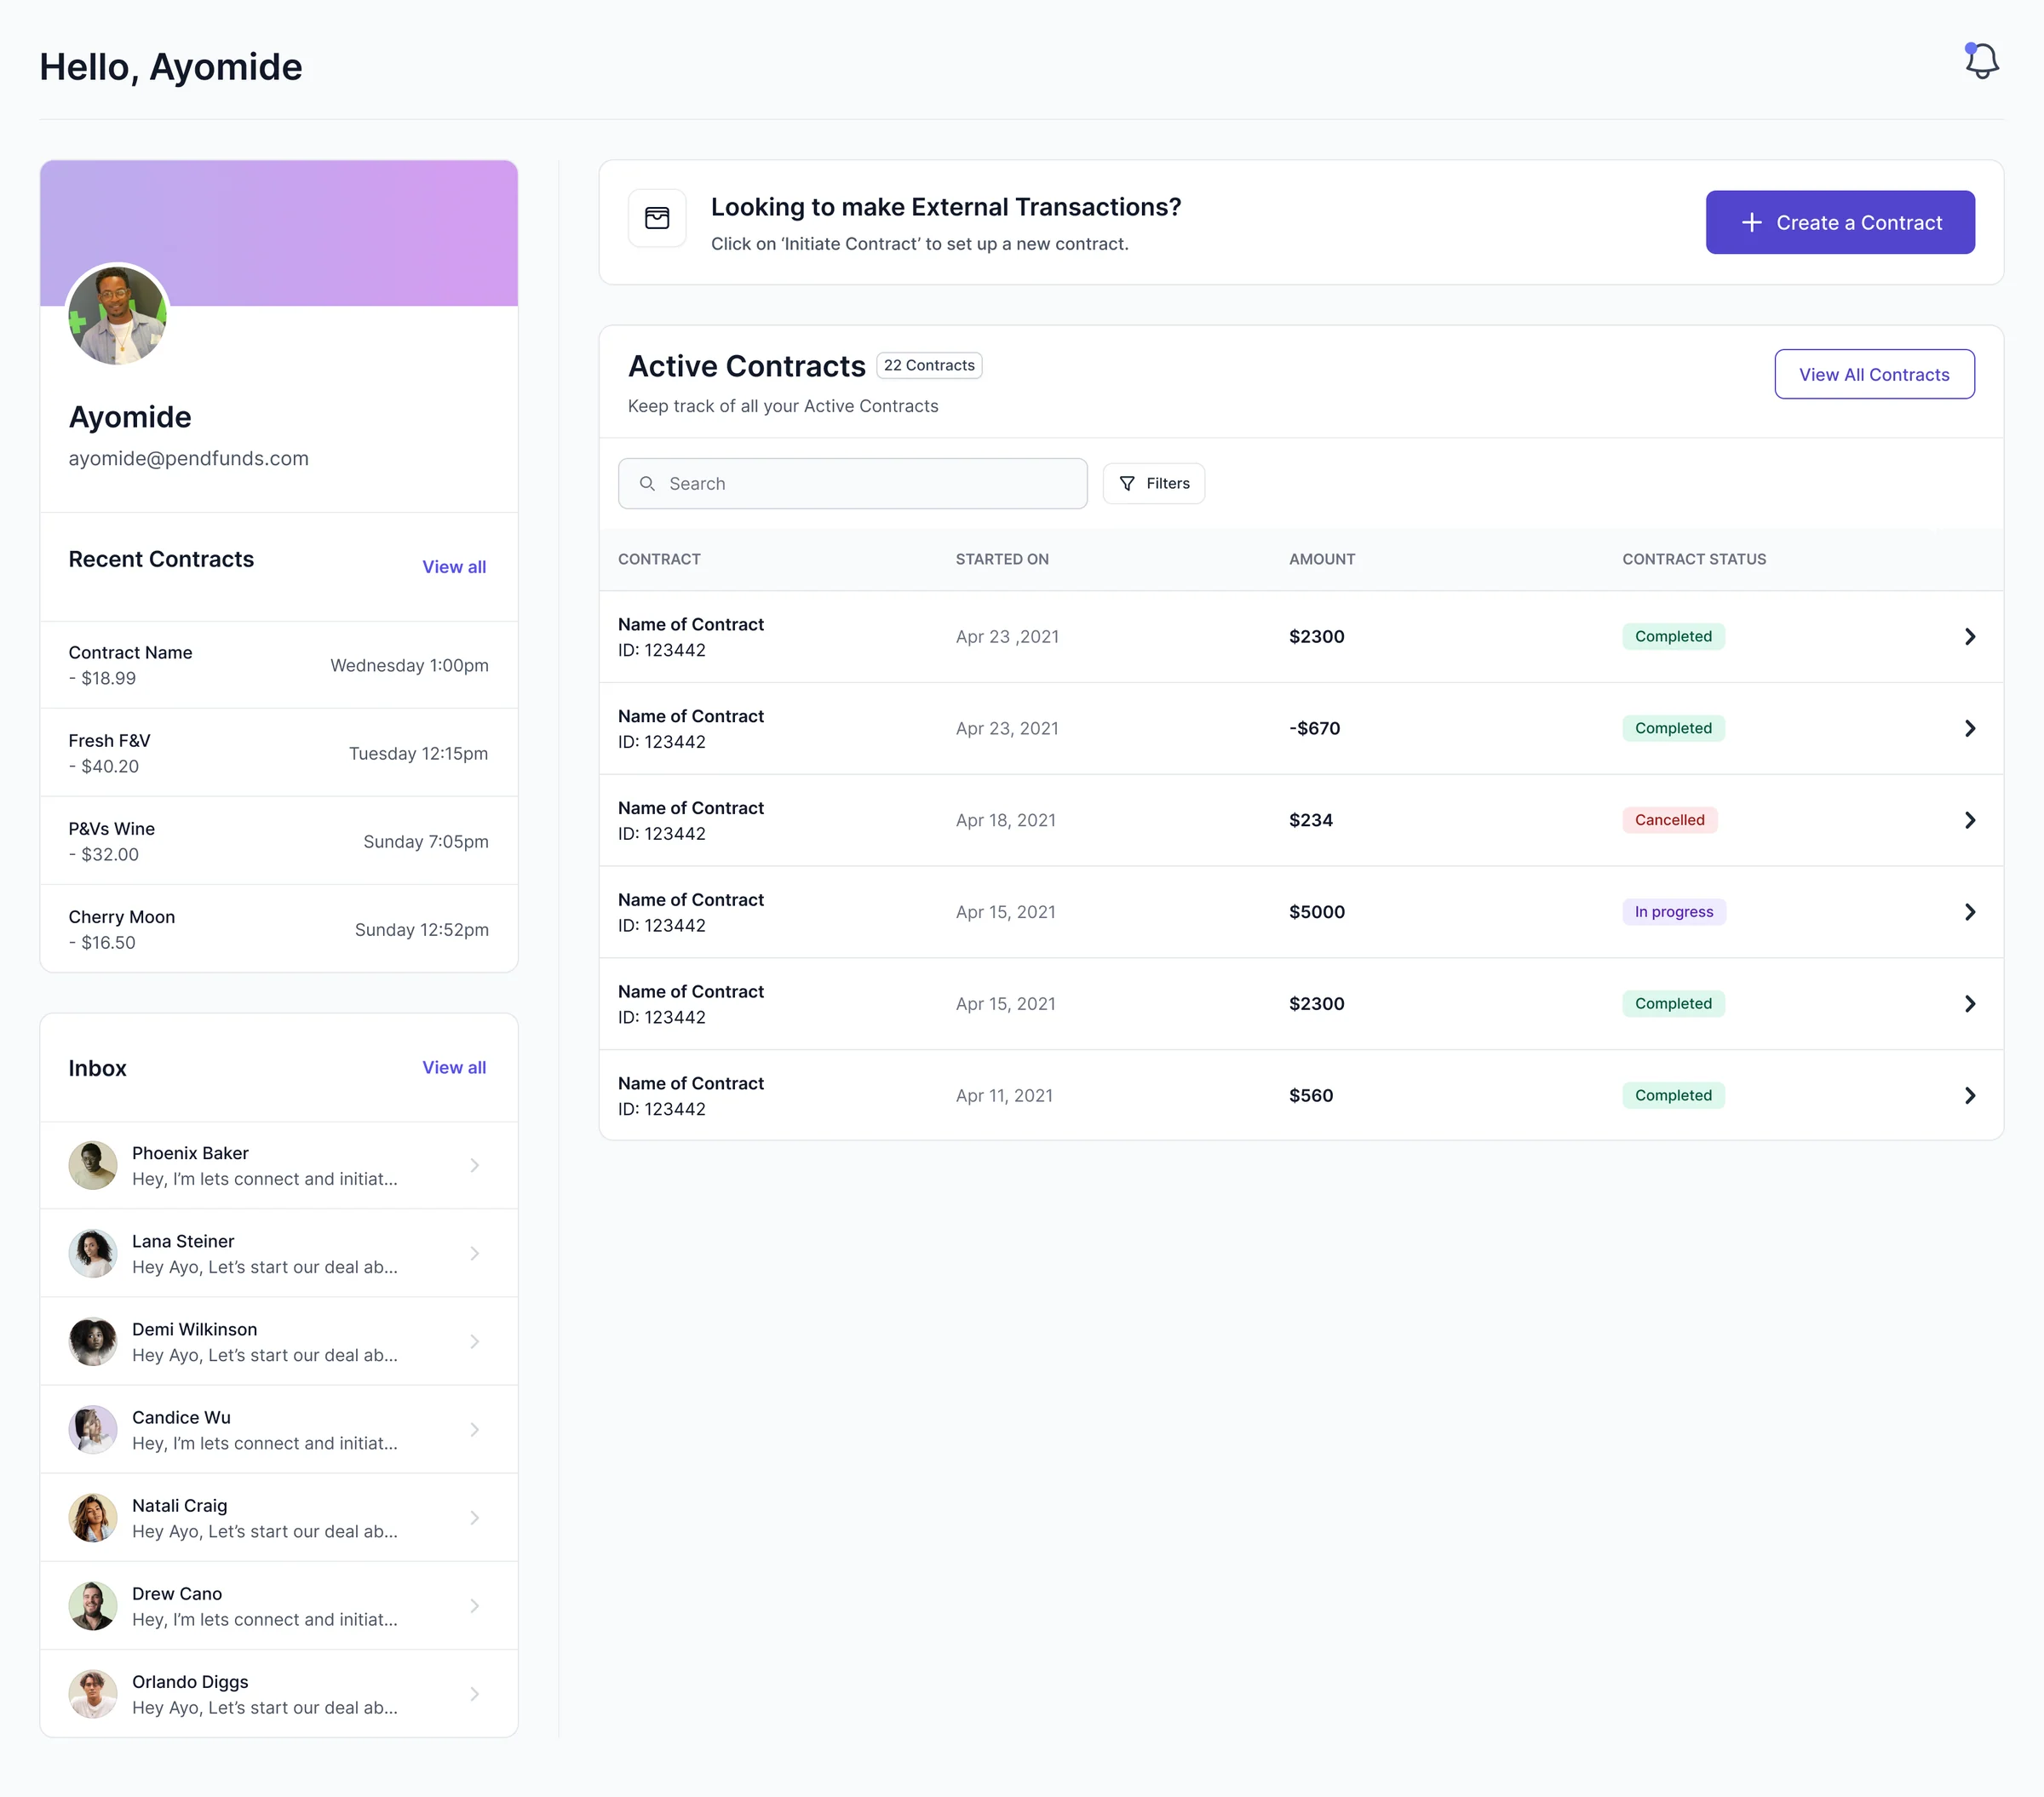Expand the -$670 contract row arrow
Image resolution: width=2044 pixels, height=1797 pixels.
pos(1970,729)
